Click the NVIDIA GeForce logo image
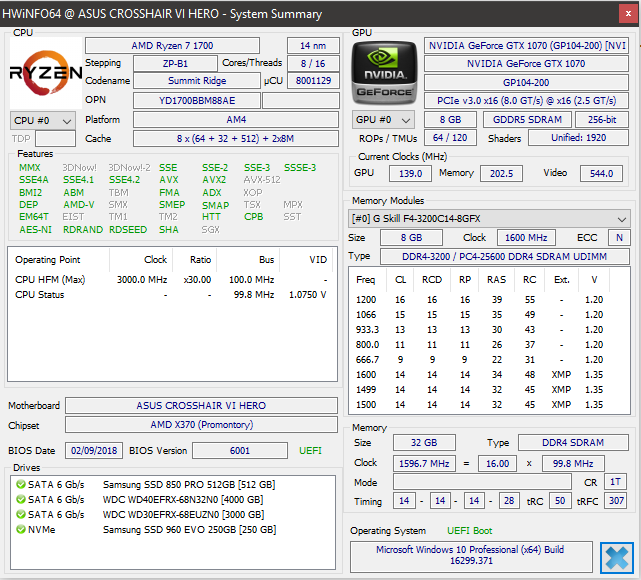The image size is (641, 580). click(384, 73)
